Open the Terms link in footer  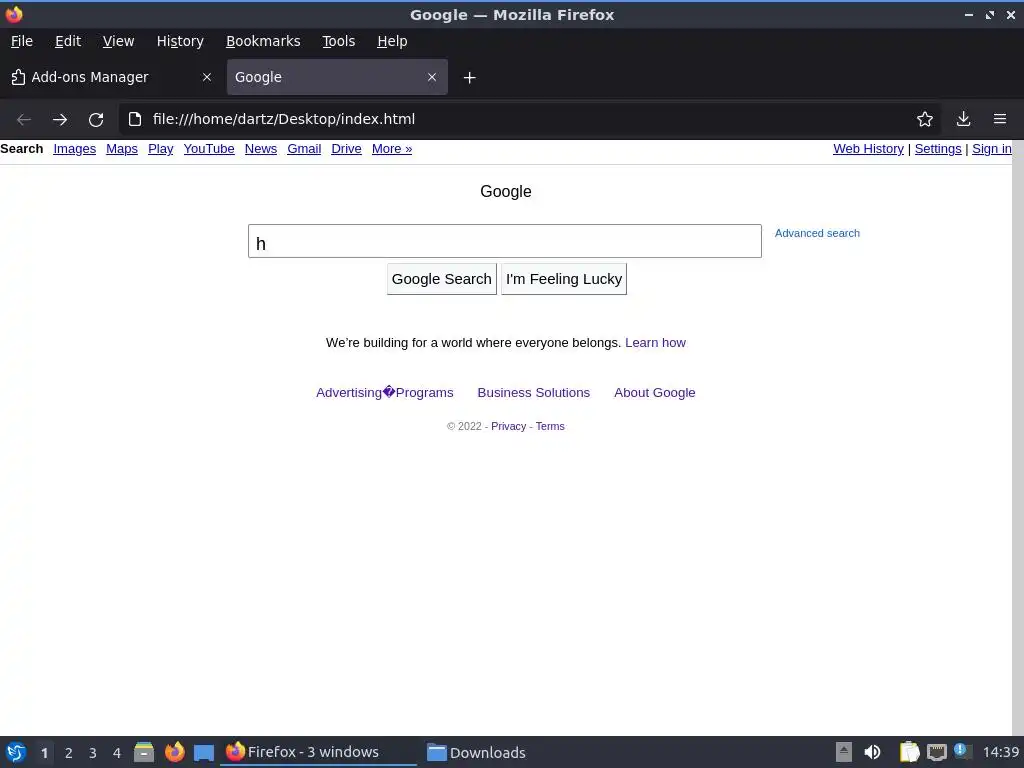click(550, 426)
